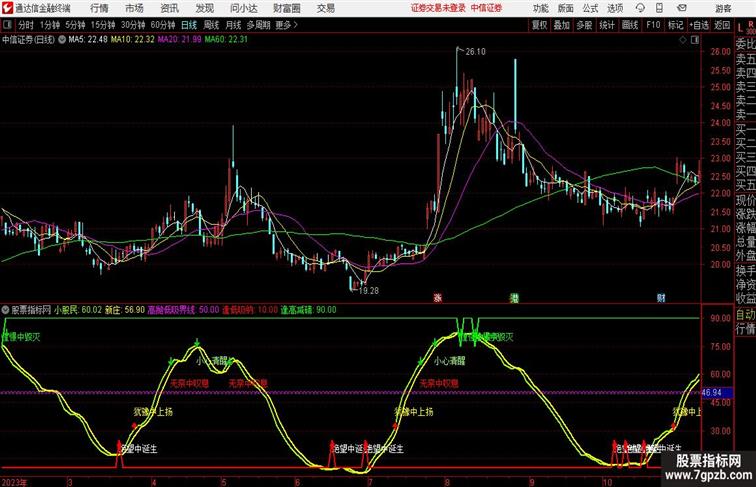Switch to the 60分钟 period tab
This screenshot has height=487, width=756.
(x=163, y=25)
